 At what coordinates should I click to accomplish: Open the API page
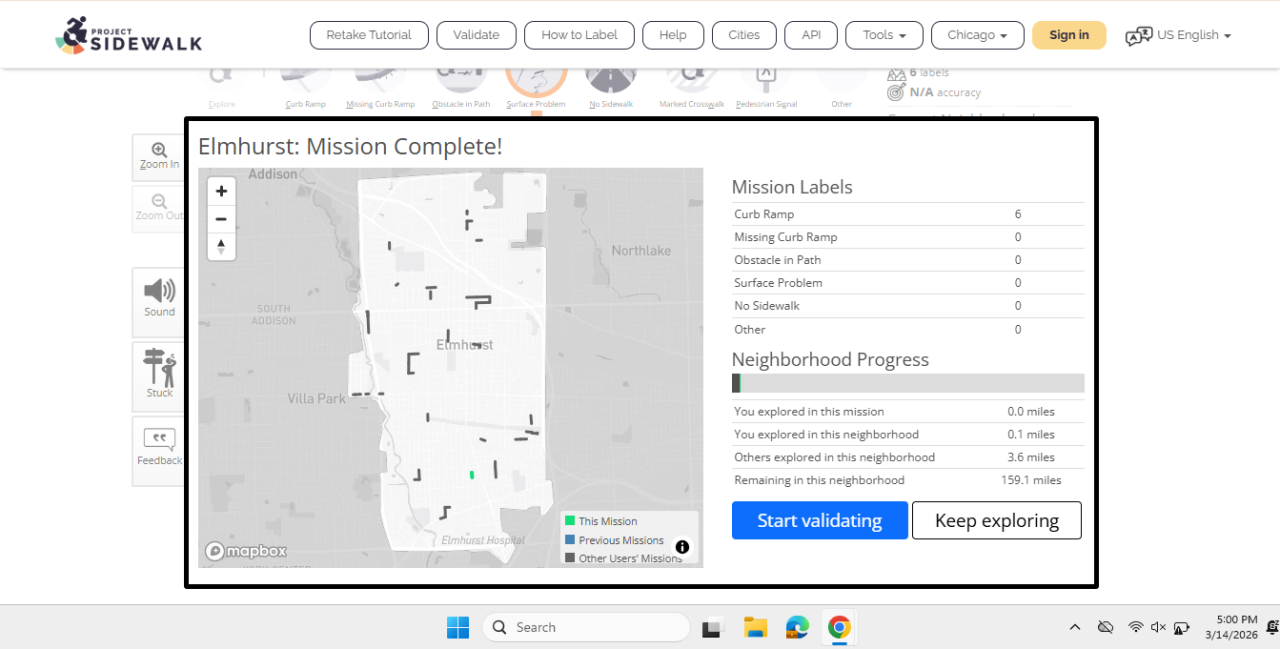point(811,35)
